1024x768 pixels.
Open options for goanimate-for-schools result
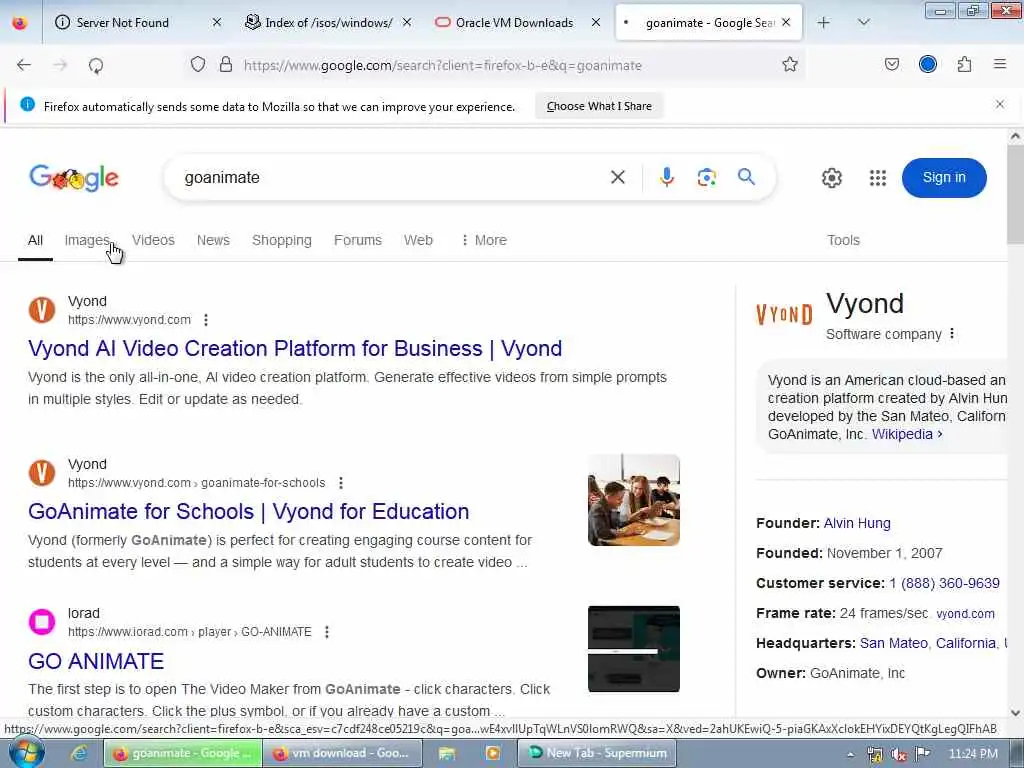coord(340,483)
